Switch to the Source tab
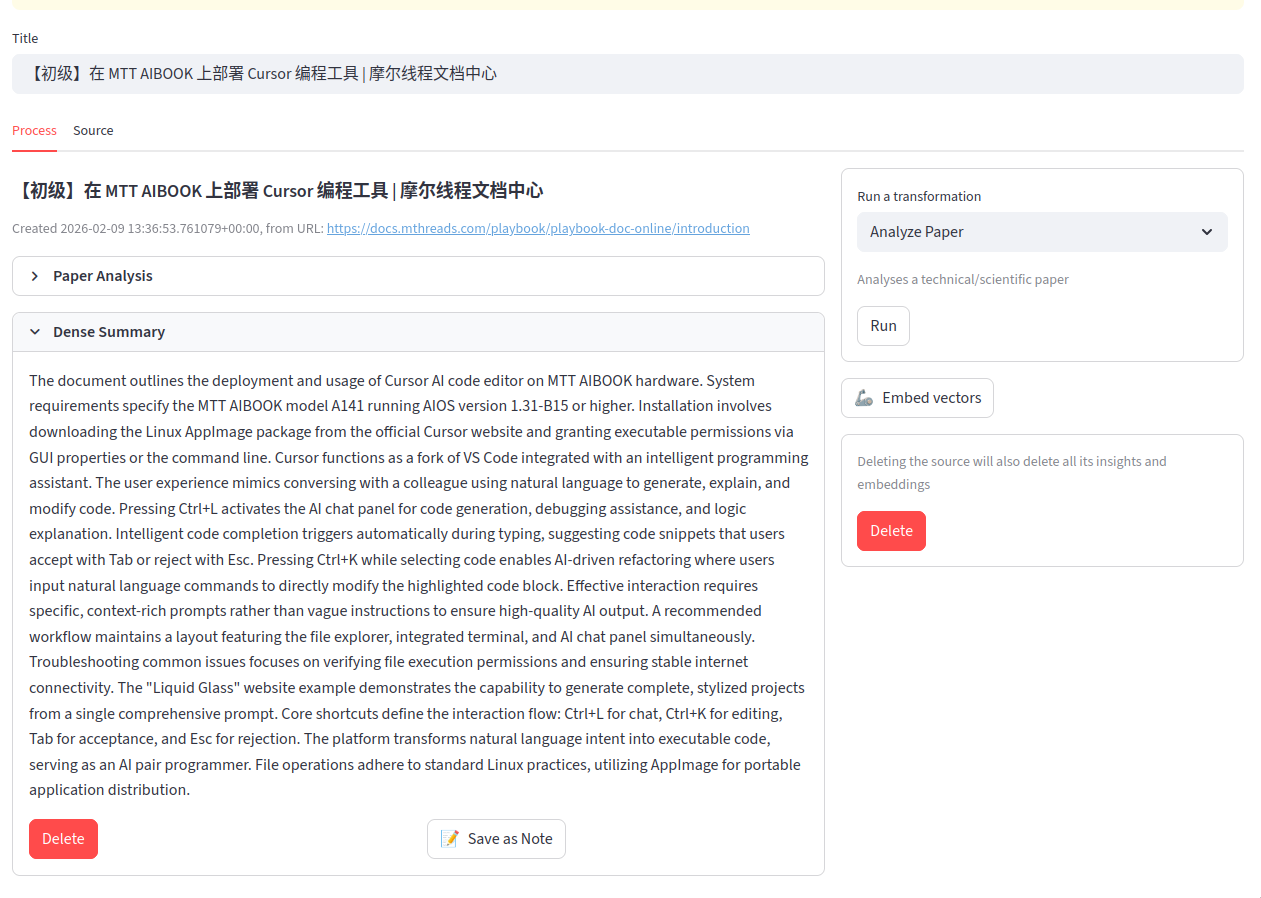1261x898 pixels. (93, 131)
